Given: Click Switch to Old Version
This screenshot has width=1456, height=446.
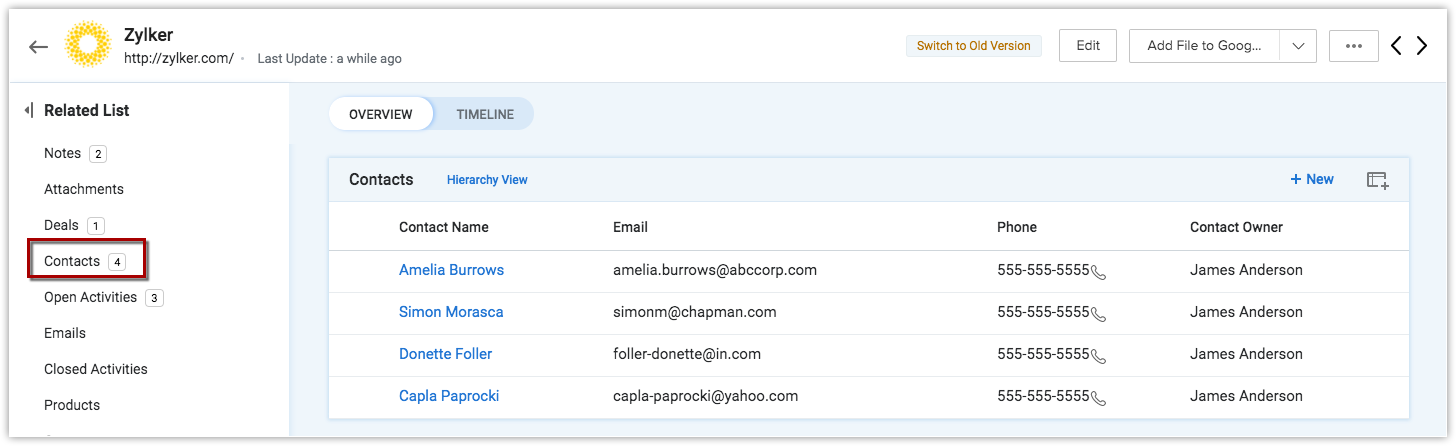Looking at the screenshot, I should click(x=973, y=46).
